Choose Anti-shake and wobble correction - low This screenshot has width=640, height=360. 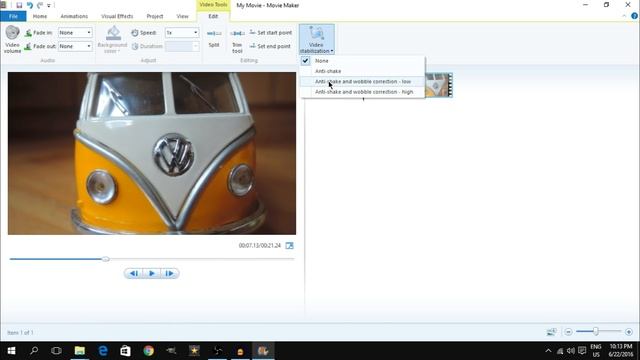pos(362,81)
